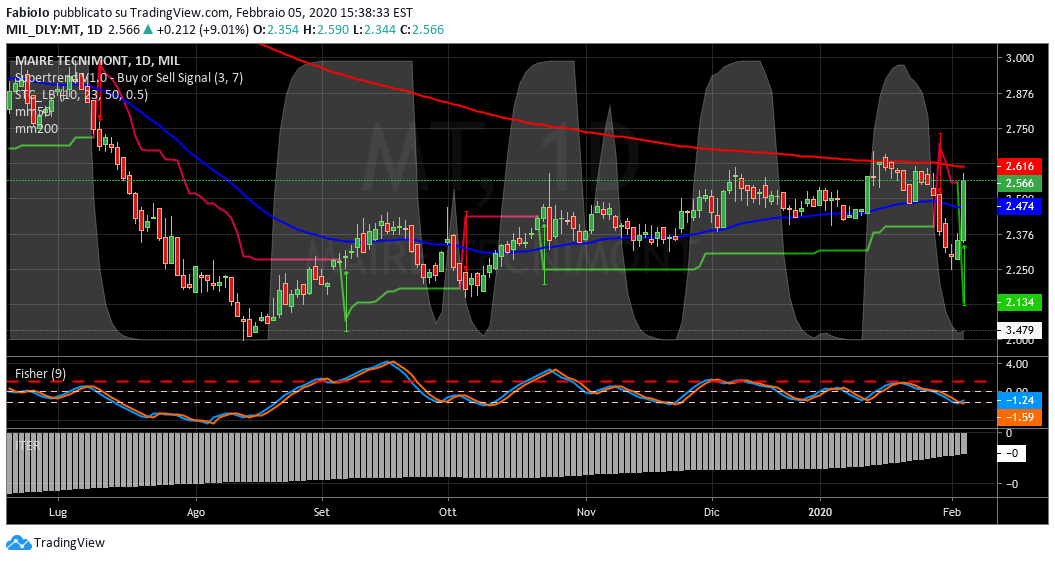Click the green 2.566 current price tag
This screenshot has width=1055, height=561.
point(1021,184)
